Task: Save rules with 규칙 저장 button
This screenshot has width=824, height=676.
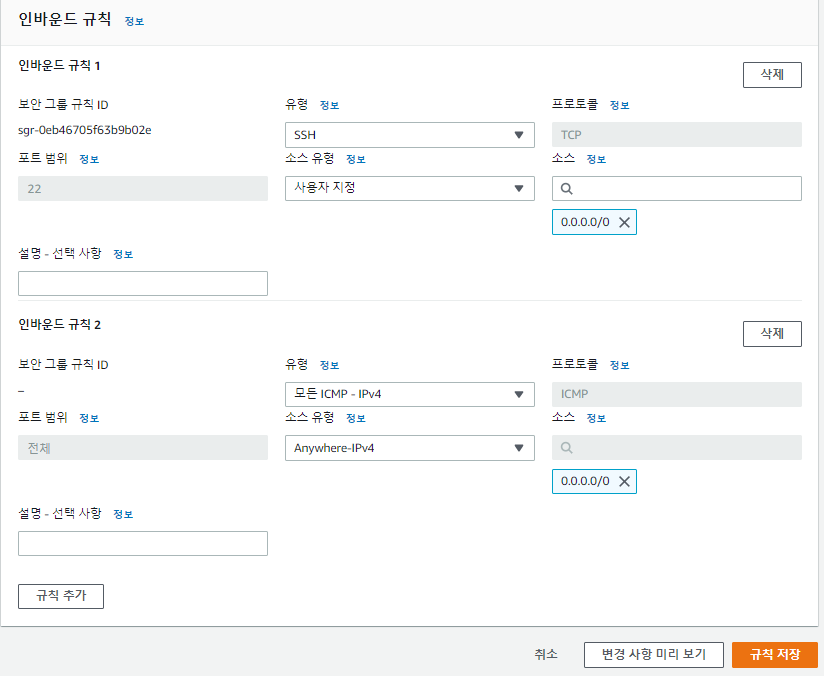Action: click(x=775, y=654)
